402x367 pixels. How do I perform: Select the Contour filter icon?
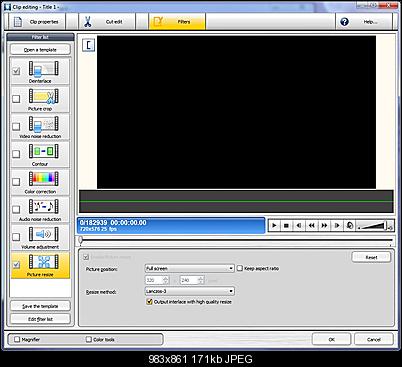[x=43, y=152]
